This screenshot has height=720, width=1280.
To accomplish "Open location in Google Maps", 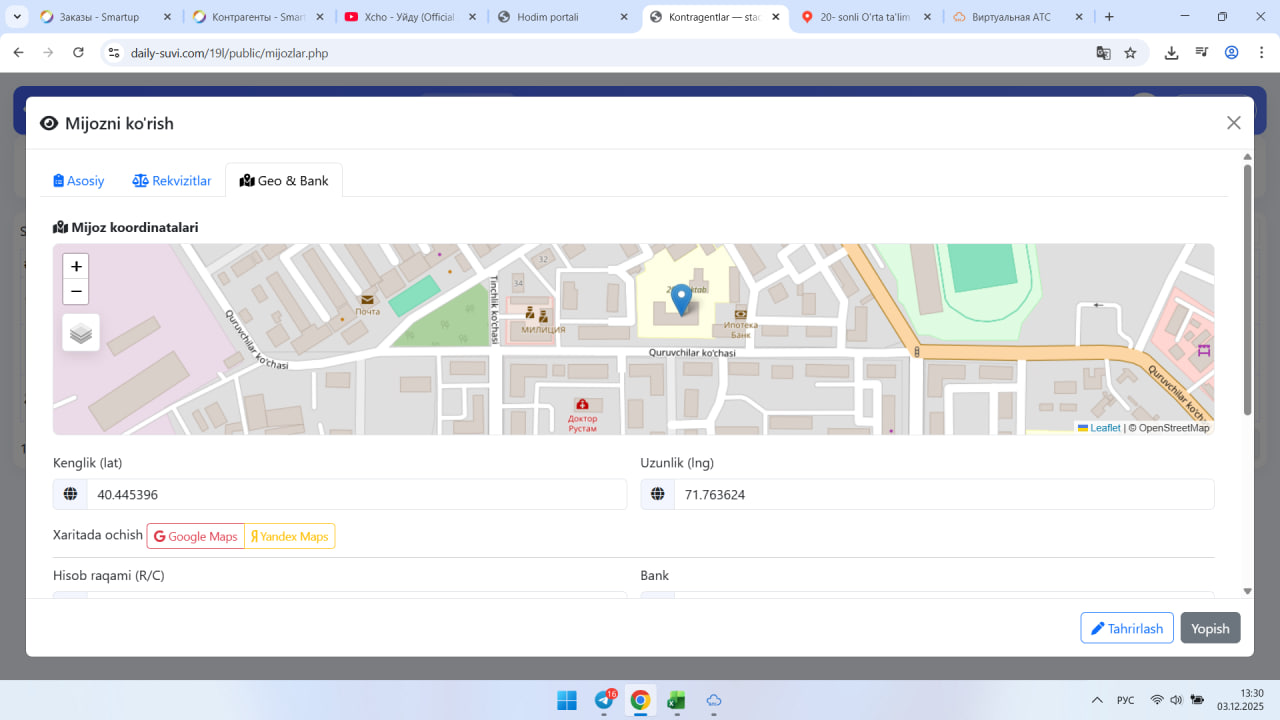I will point(196,536).
